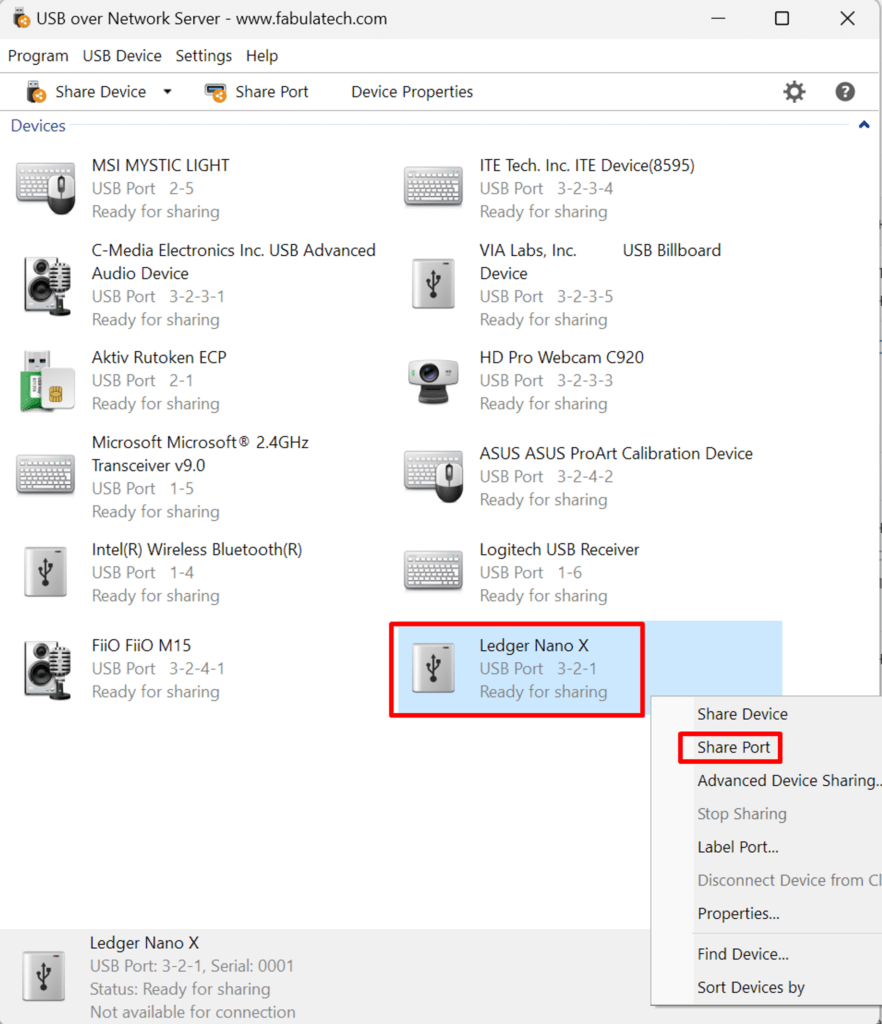Click the Microsoft 2.4GHz Transceiver keyboard icon
Viewport: 882px width, 1024px height.
pos(46,475)
